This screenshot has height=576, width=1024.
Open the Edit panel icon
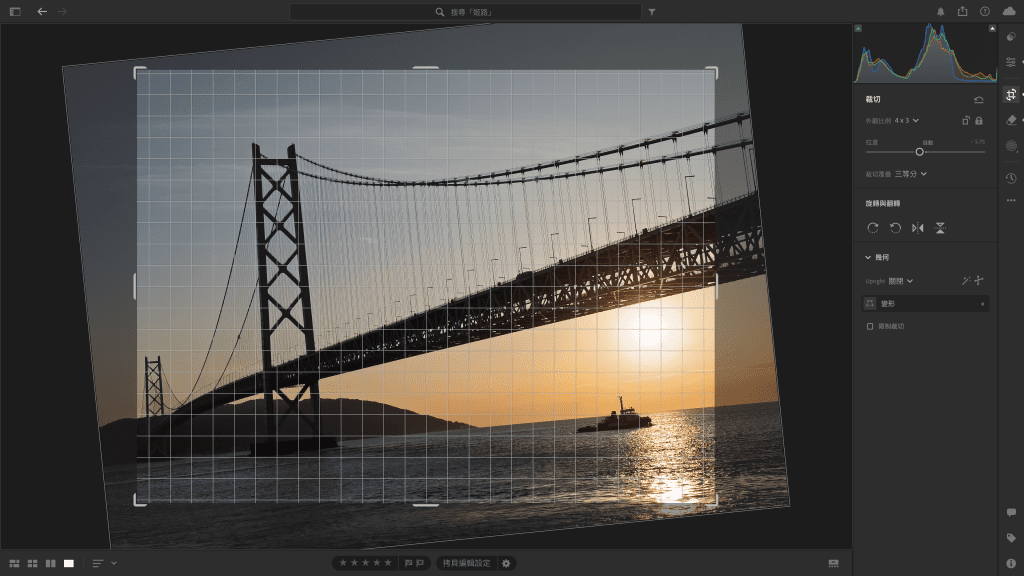tap(1012, 60)
